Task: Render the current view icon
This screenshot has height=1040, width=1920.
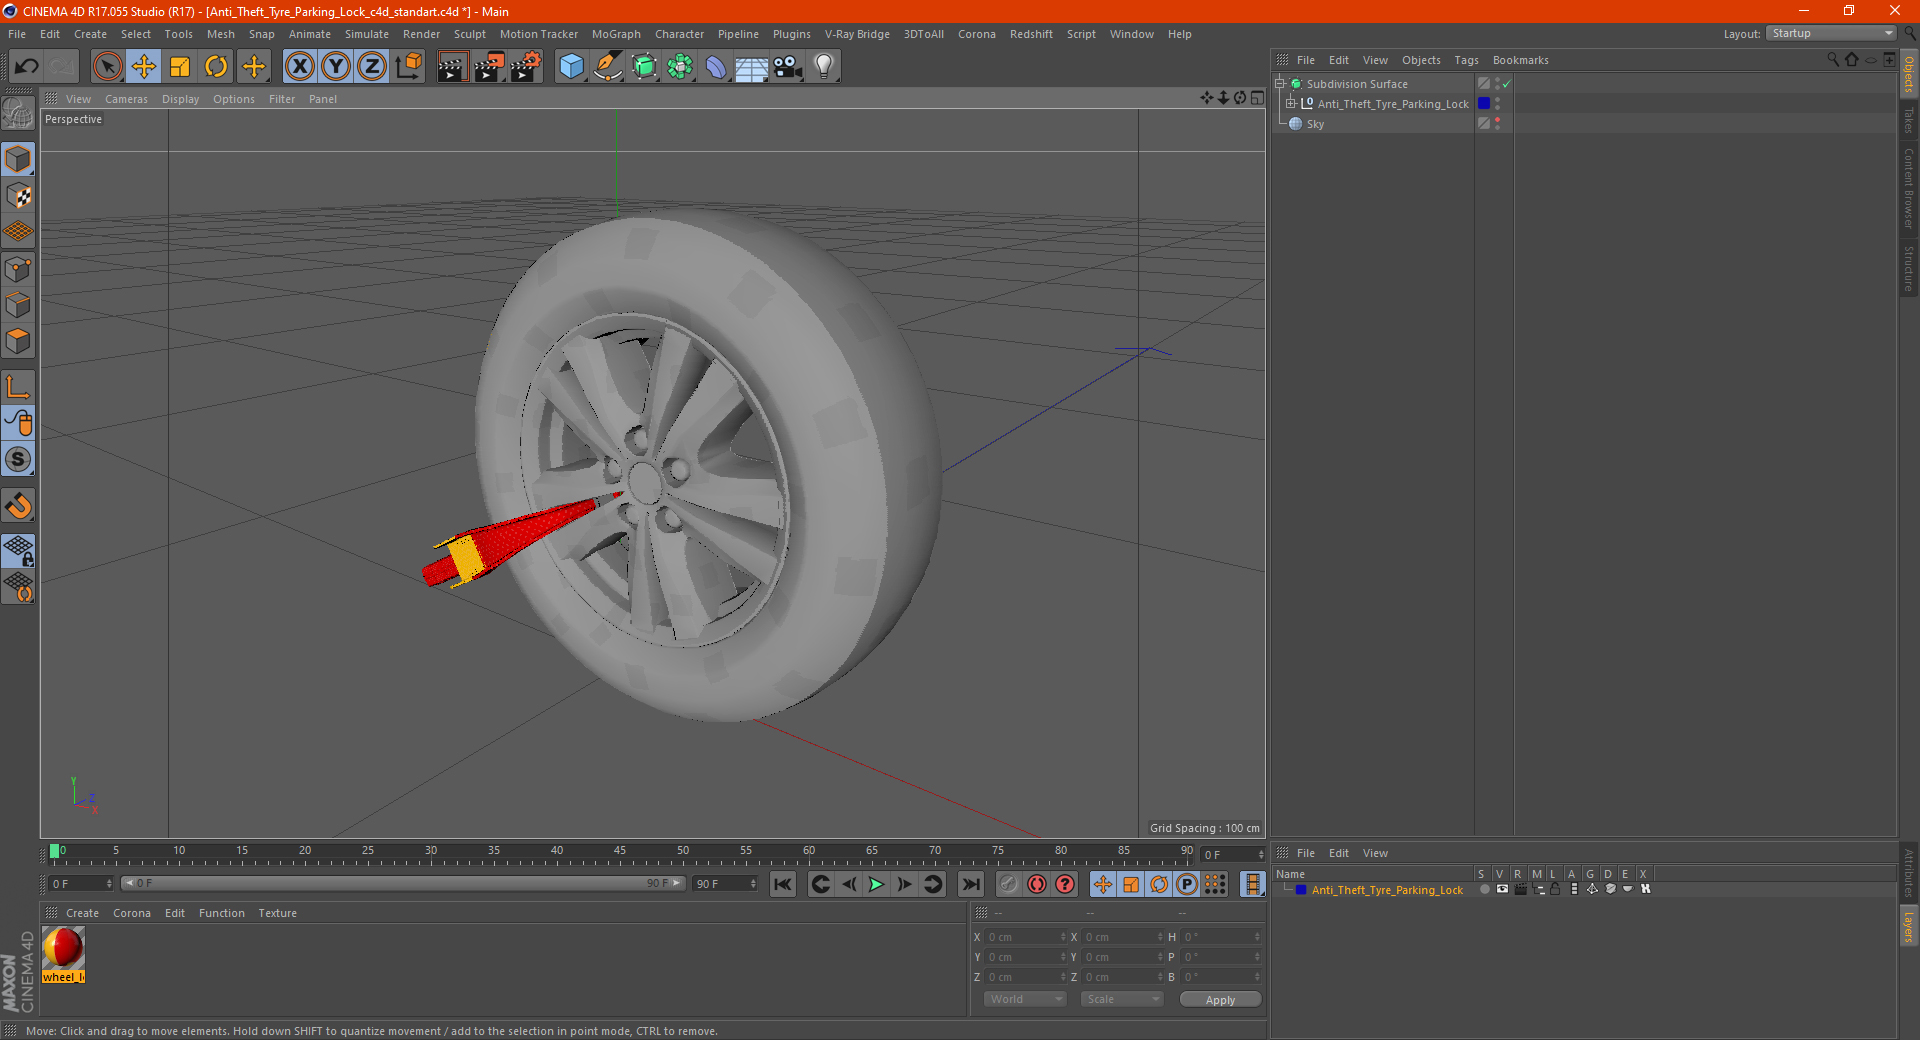Action: (452, 67)
